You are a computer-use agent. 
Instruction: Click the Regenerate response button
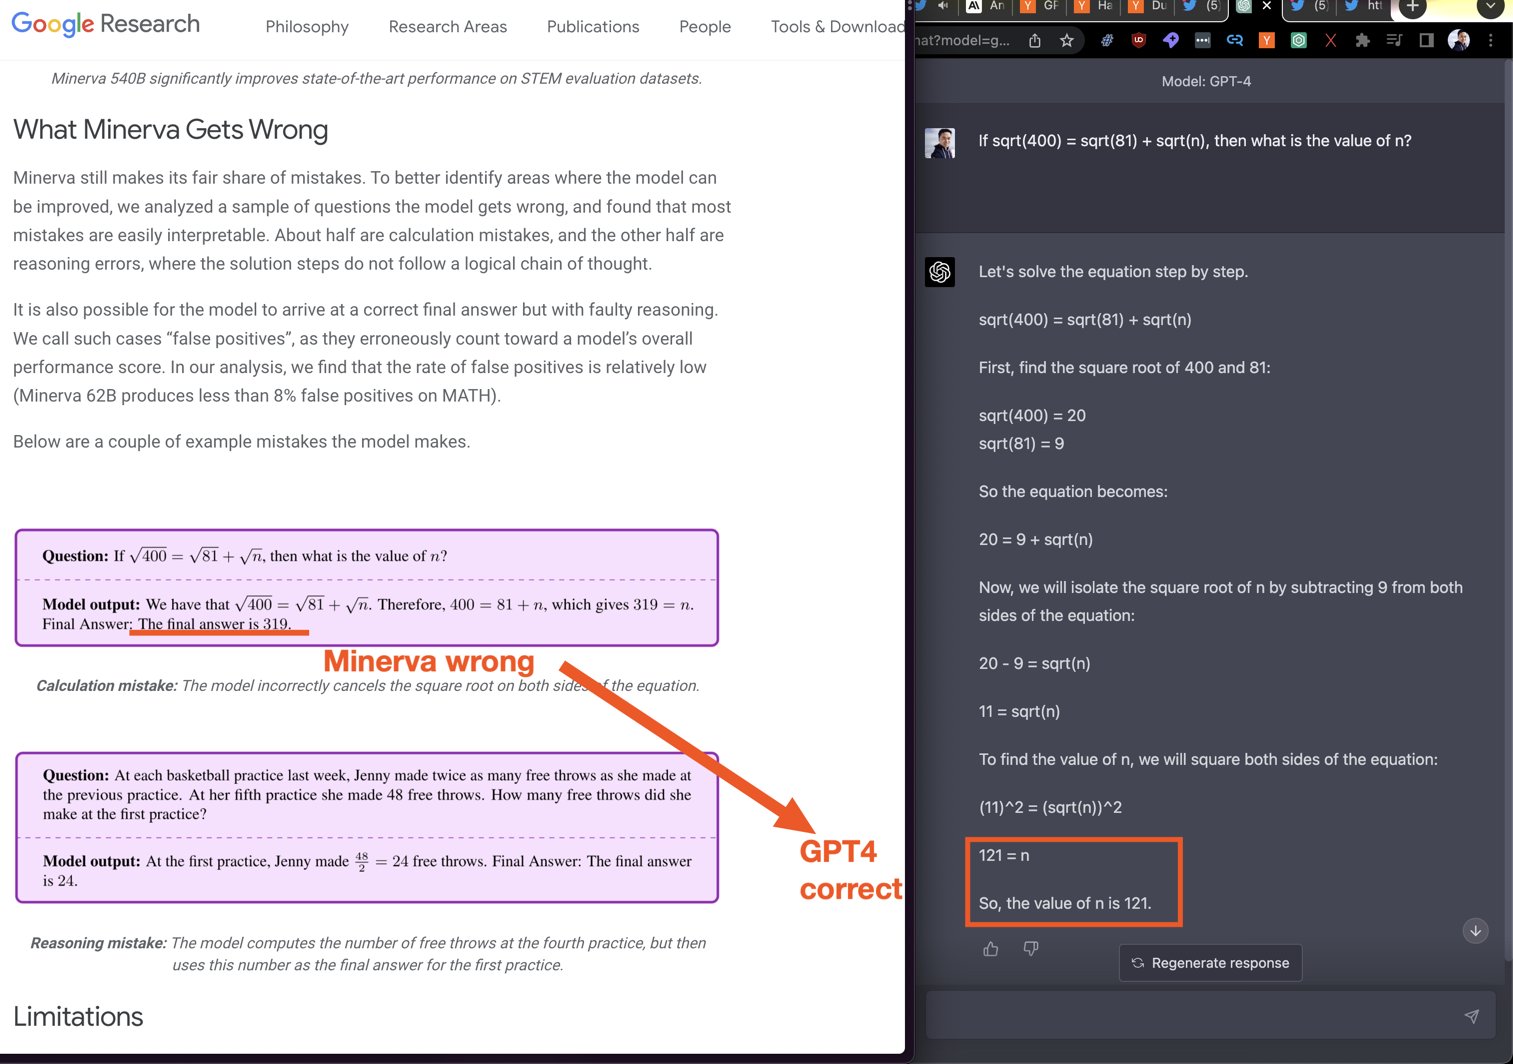[1210, 962]
